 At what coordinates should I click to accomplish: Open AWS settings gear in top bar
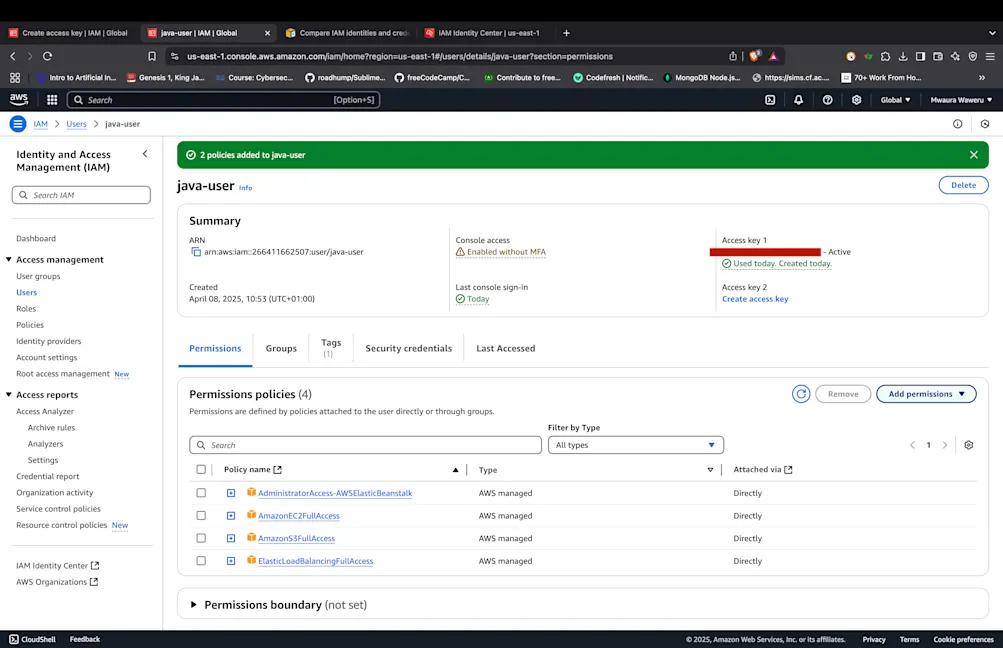(x=855, y=100)
